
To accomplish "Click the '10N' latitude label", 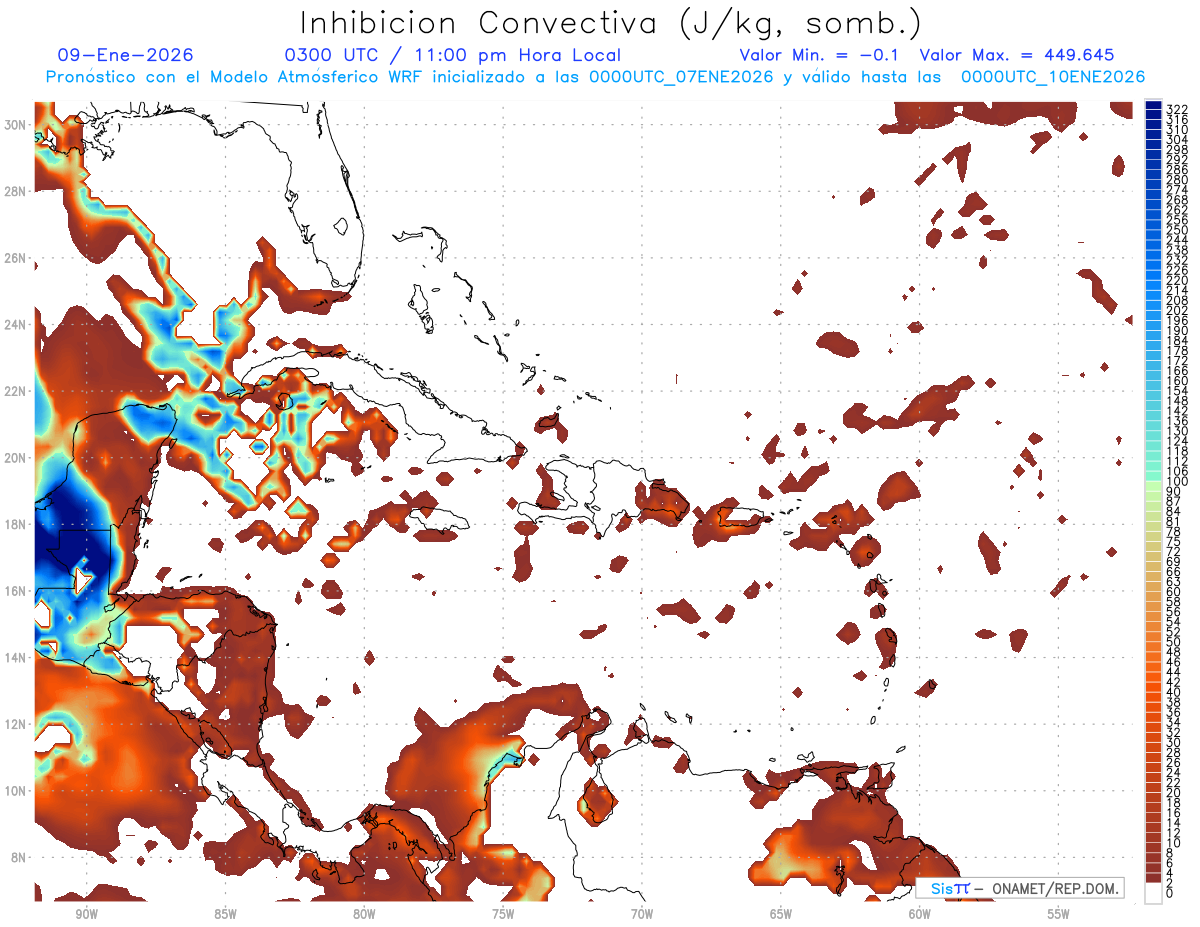I will (15, 791).
